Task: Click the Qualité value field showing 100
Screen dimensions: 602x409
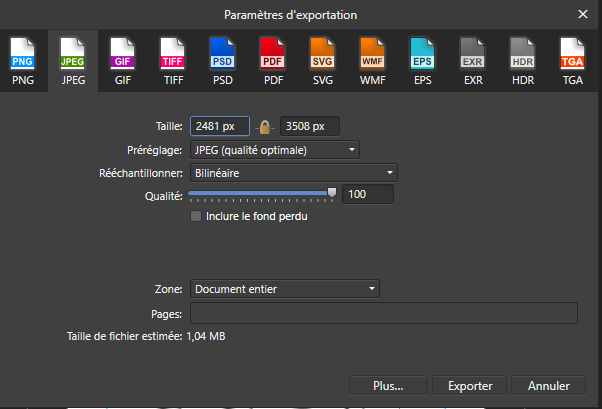Action: pyautogui.click(x=368, y=194)
